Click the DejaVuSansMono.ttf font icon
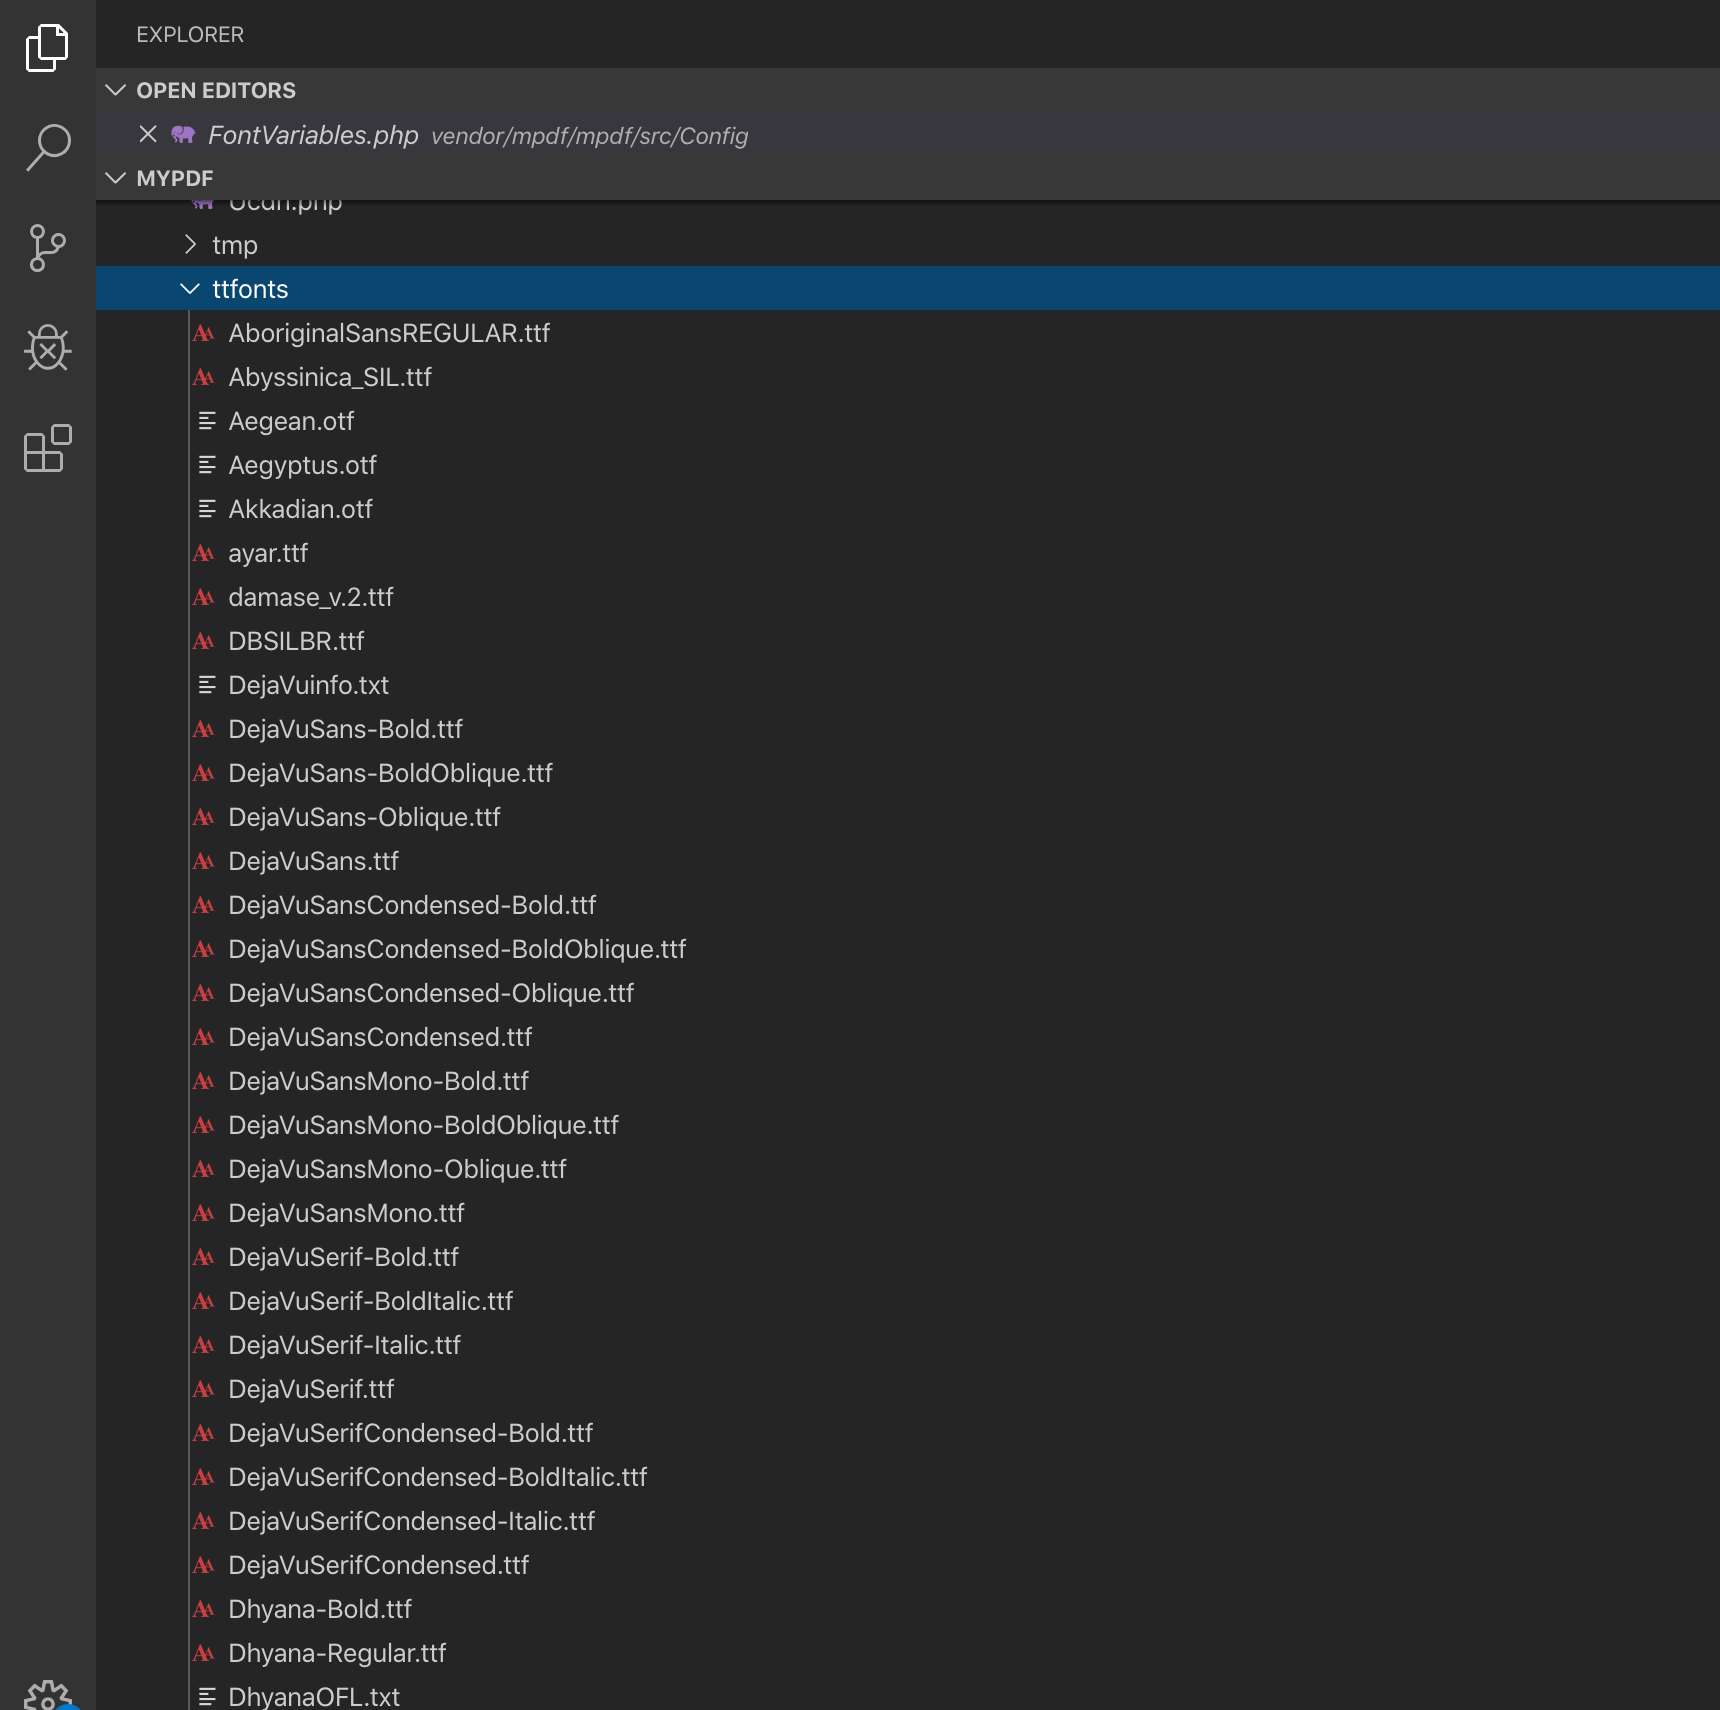1720x1710 pixels. 204,1213
